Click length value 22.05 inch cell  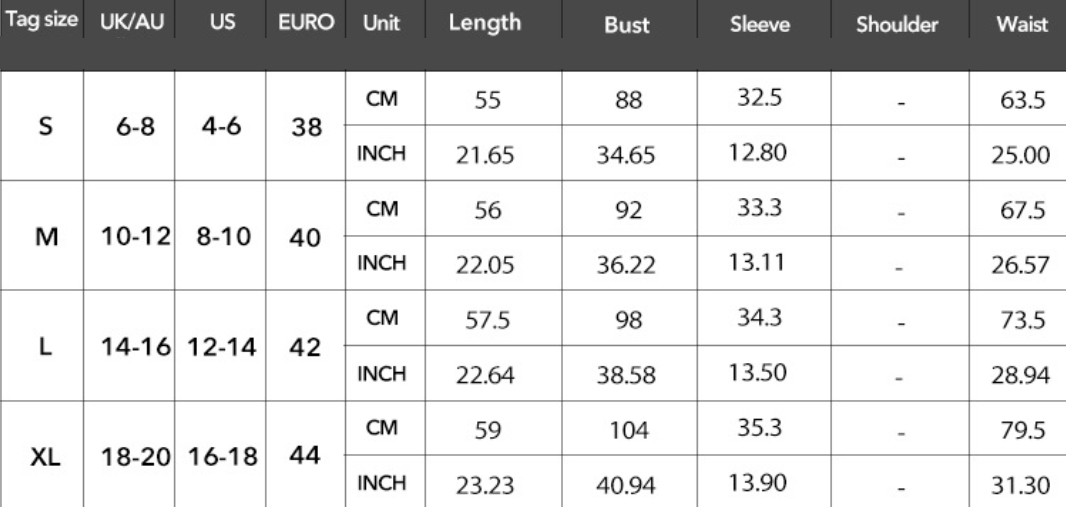pyautogui.click(x=485, y=264)
